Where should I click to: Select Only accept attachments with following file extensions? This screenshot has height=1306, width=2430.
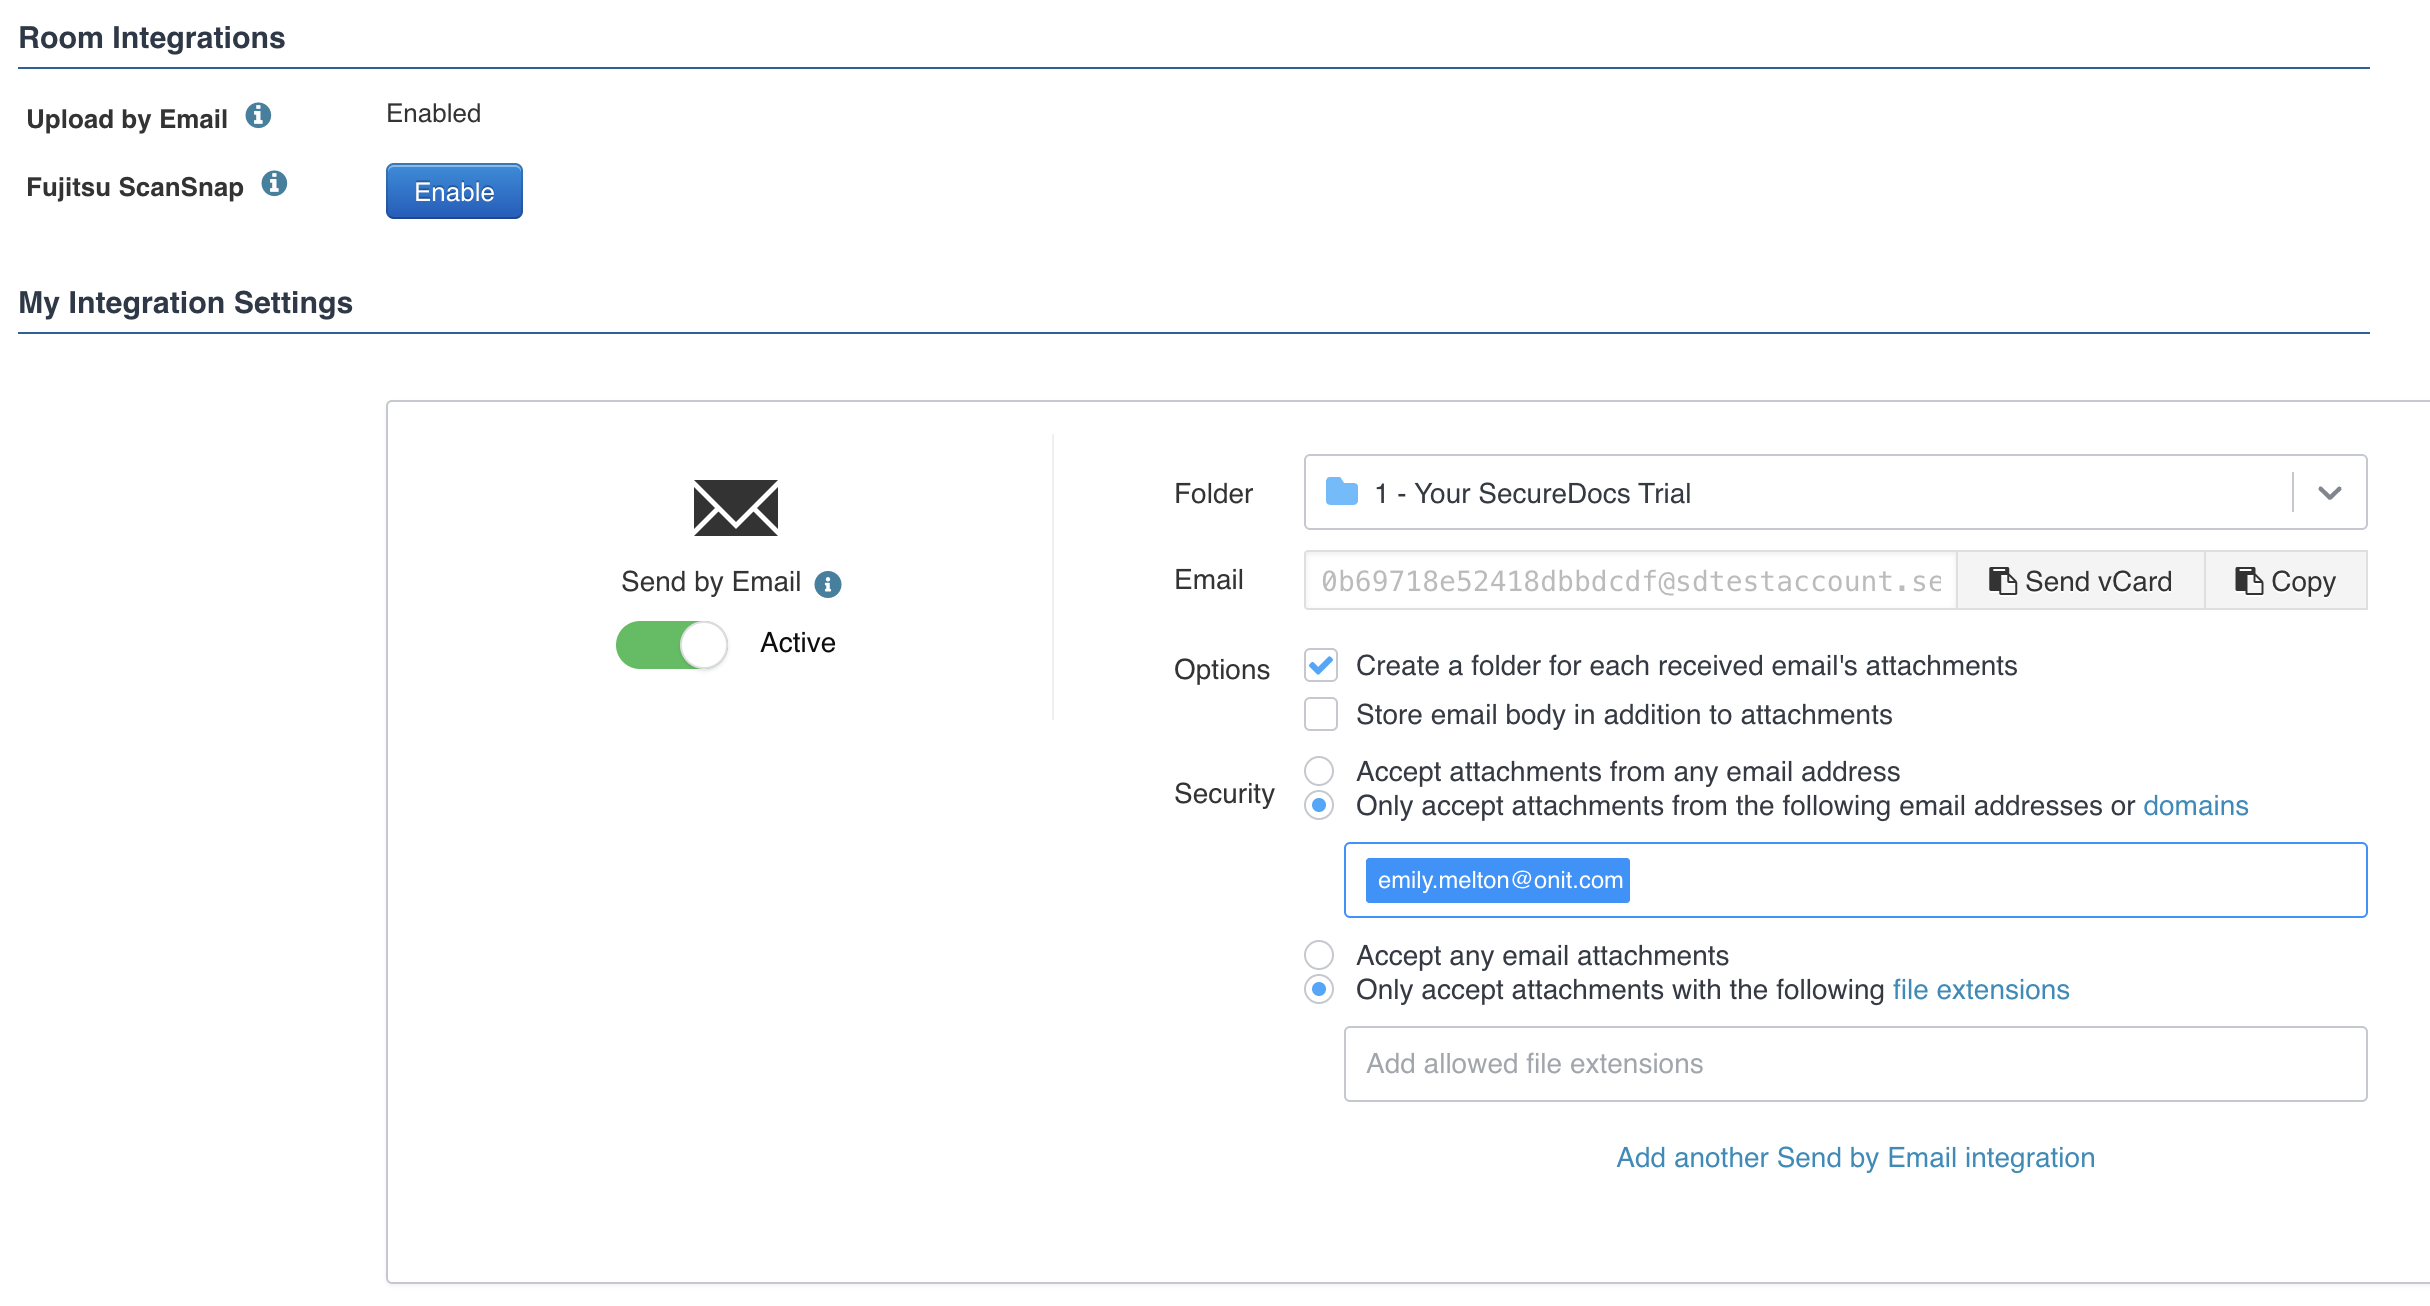(x=1319, y=989)
